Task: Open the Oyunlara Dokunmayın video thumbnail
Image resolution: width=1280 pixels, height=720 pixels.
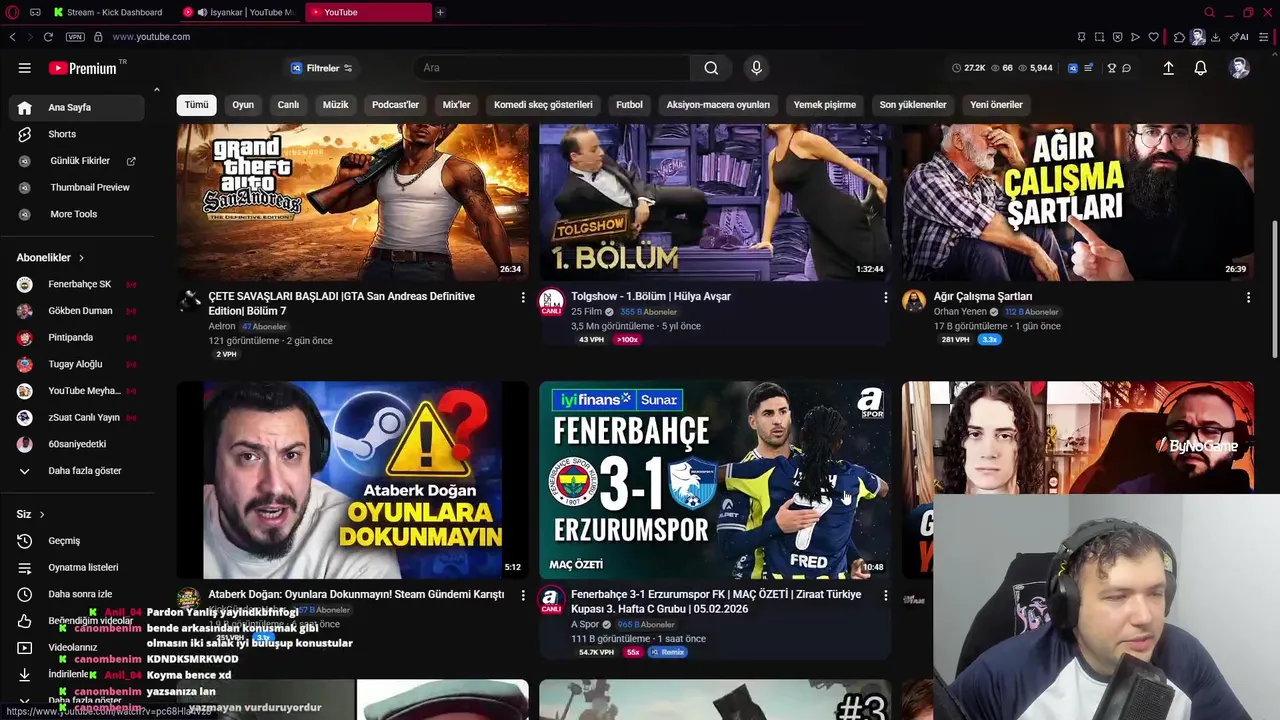Action: click(353, 480)
